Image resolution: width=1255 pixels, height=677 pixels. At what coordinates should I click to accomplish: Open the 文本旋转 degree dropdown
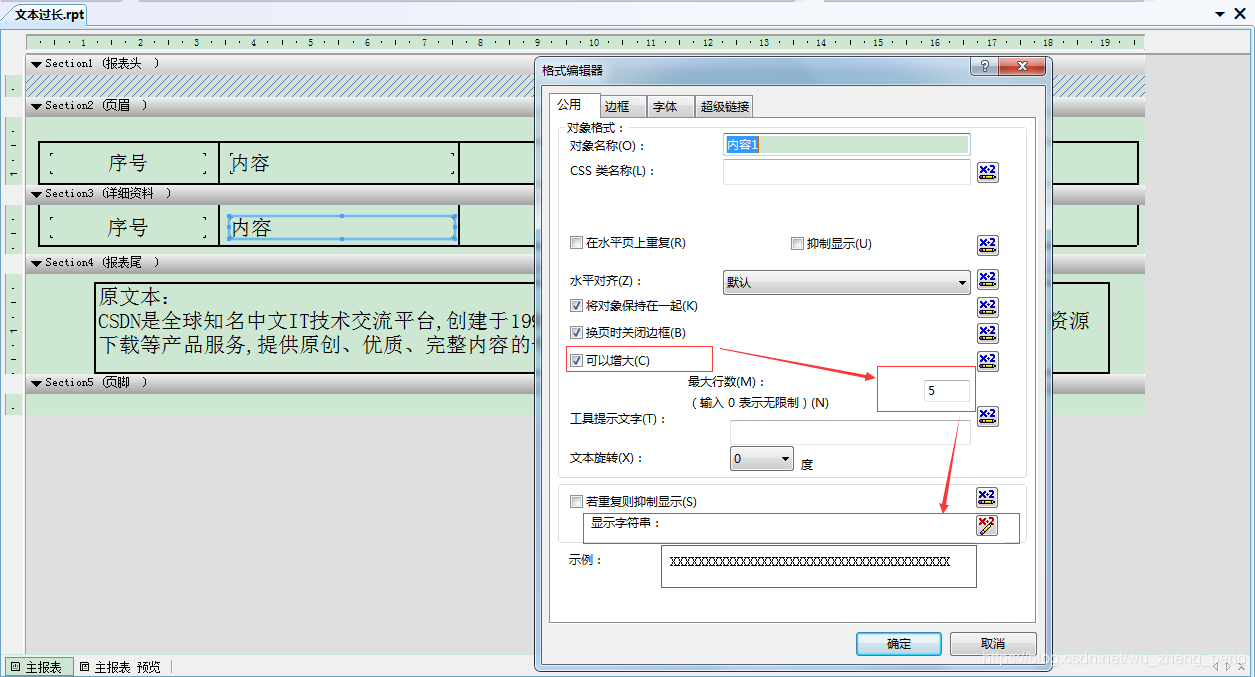(762, 459)
